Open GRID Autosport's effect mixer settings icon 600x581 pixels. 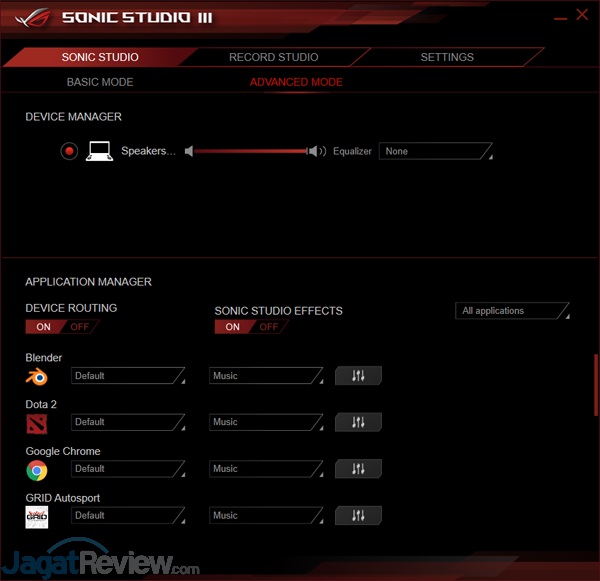click(x=358, y=516)
